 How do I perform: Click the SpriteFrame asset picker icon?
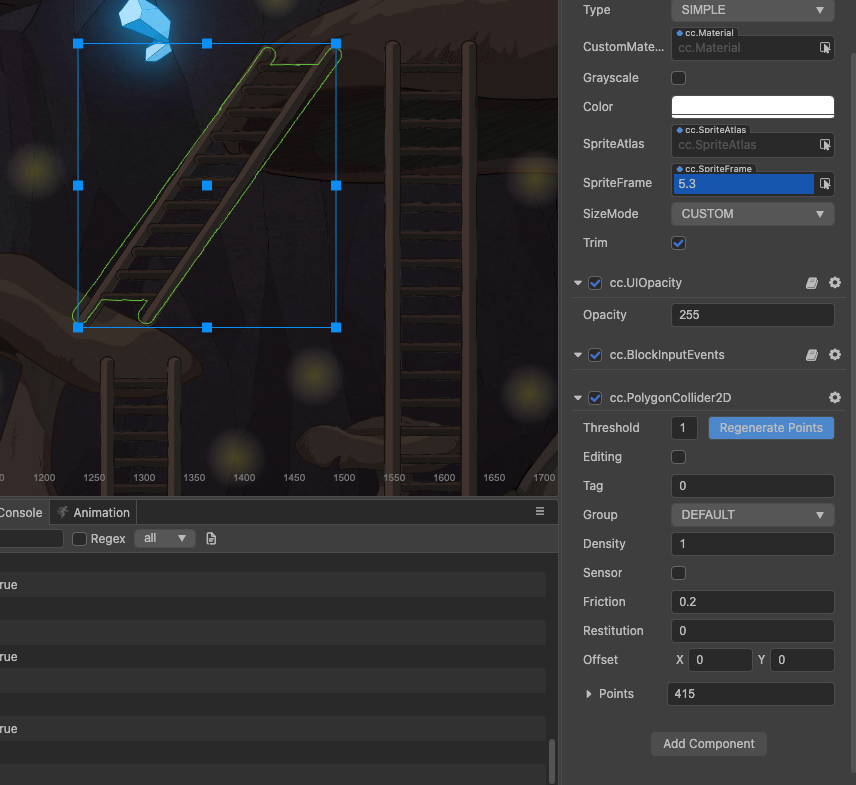825,184
